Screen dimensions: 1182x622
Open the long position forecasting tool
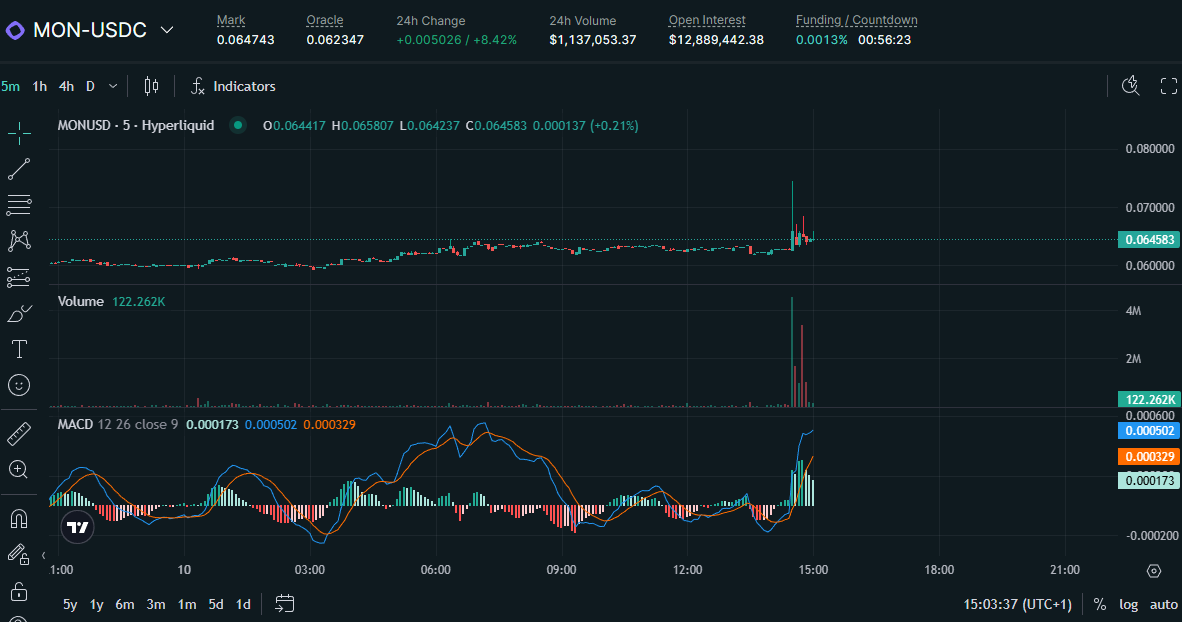tap(19, 277)
